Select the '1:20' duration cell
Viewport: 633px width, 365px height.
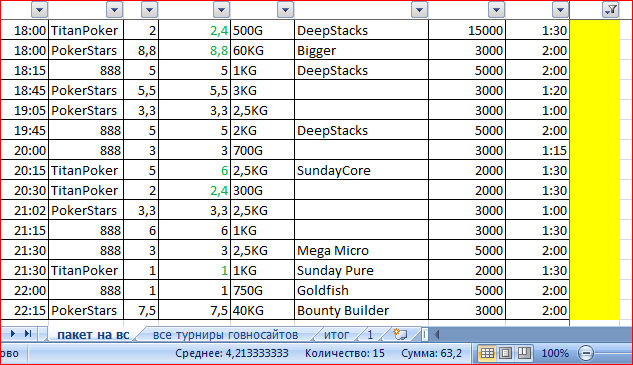538,90
